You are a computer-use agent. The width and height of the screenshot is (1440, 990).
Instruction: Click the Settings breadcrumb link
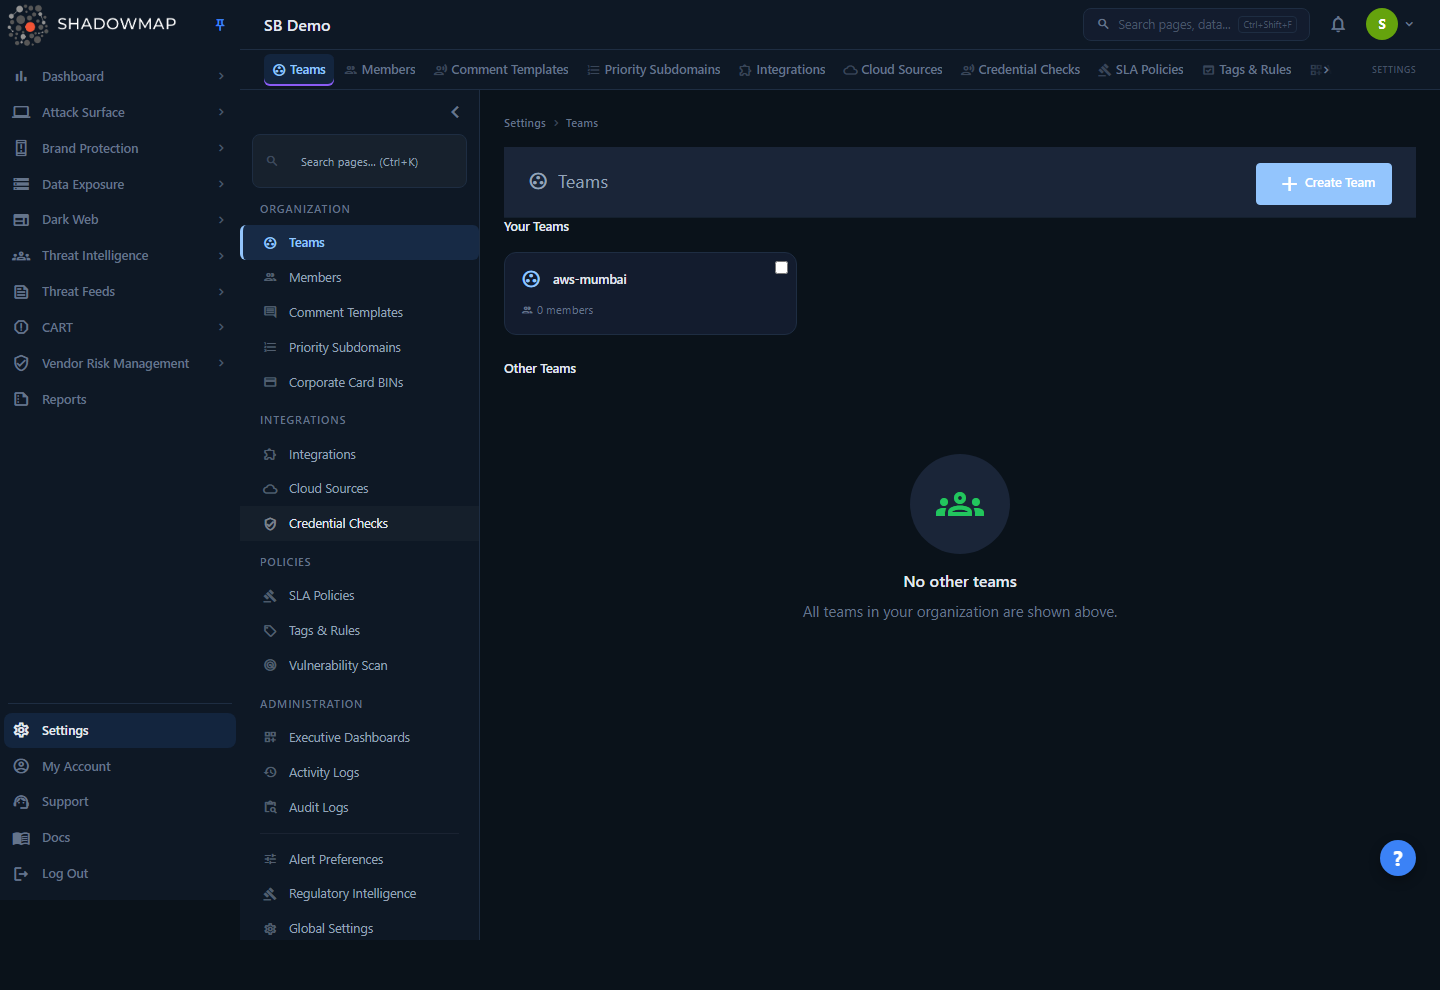click(x=525, y=123)
